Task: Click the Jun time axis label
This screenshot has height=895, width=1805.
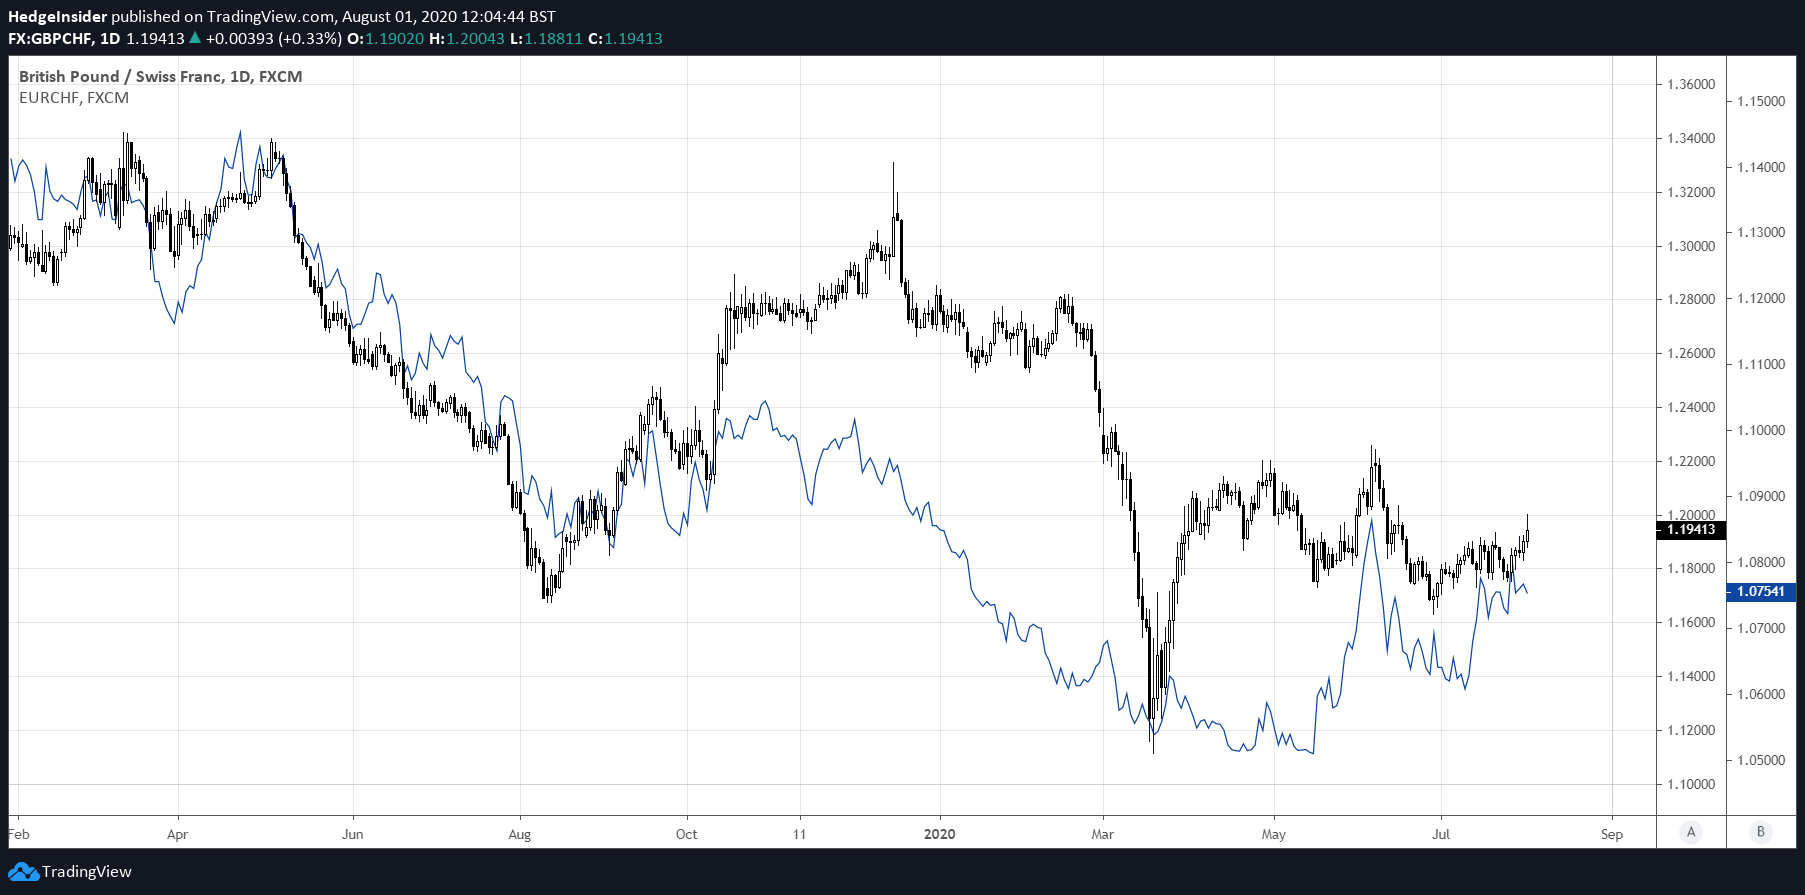Action: [352, 834]
